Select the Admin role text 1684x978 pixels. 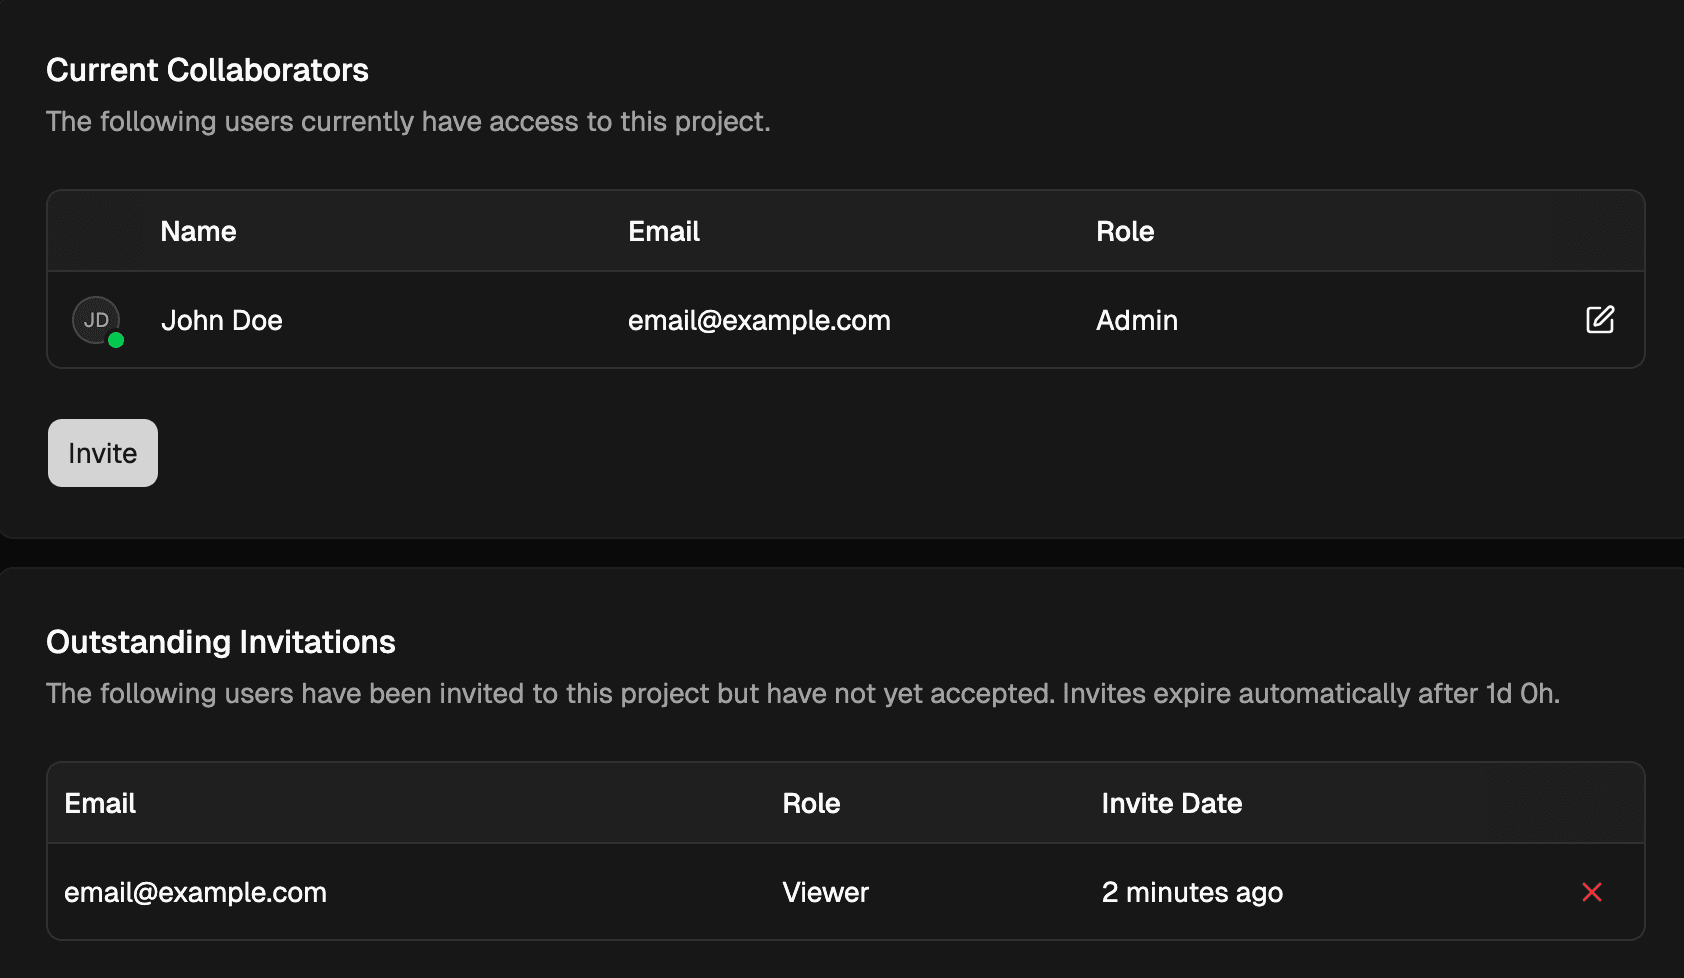(x=1136, y=320)
